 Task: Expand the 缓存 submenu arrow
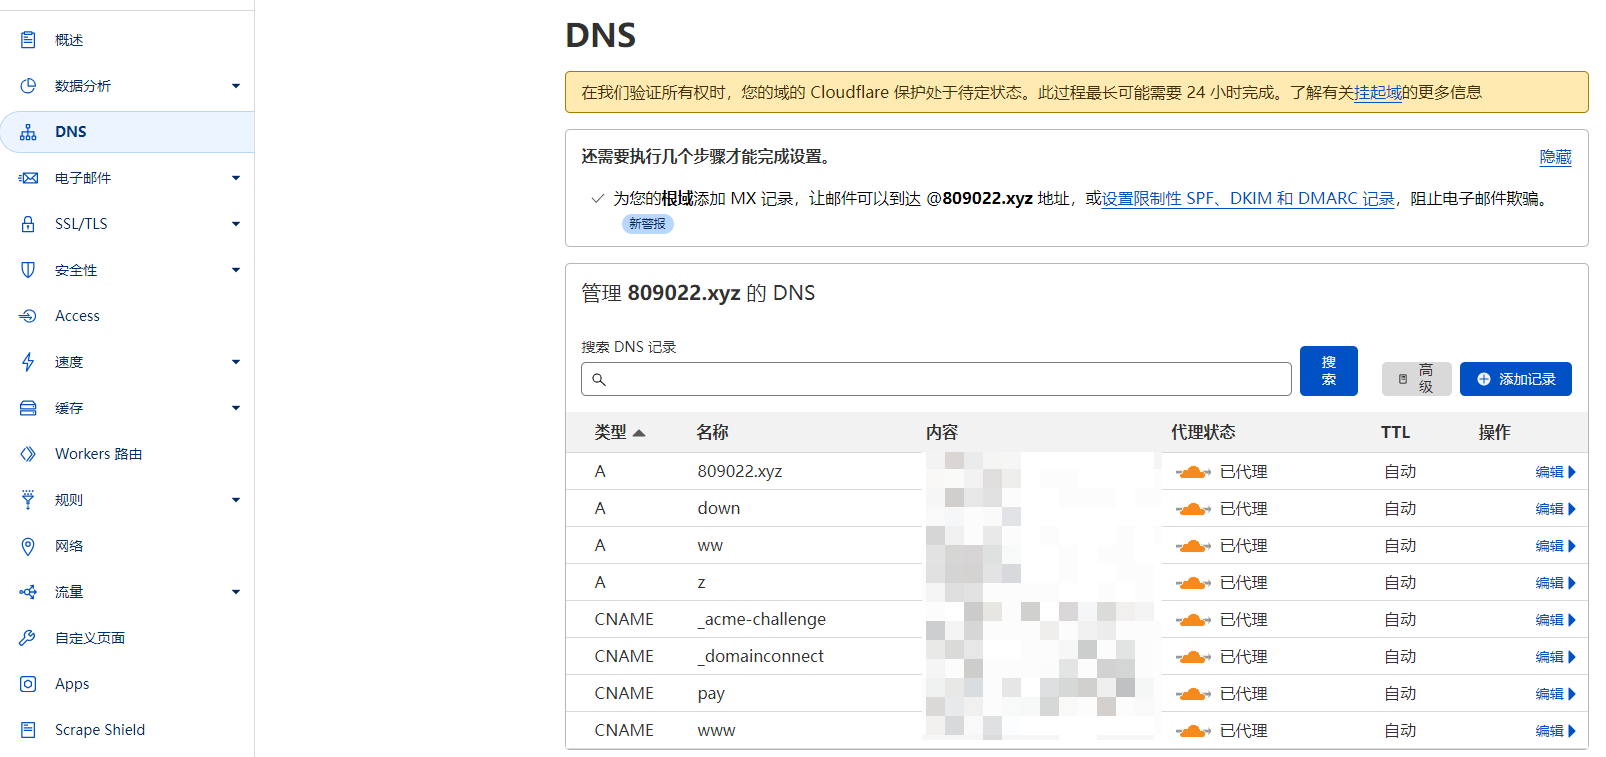click(x=236, y=408)
